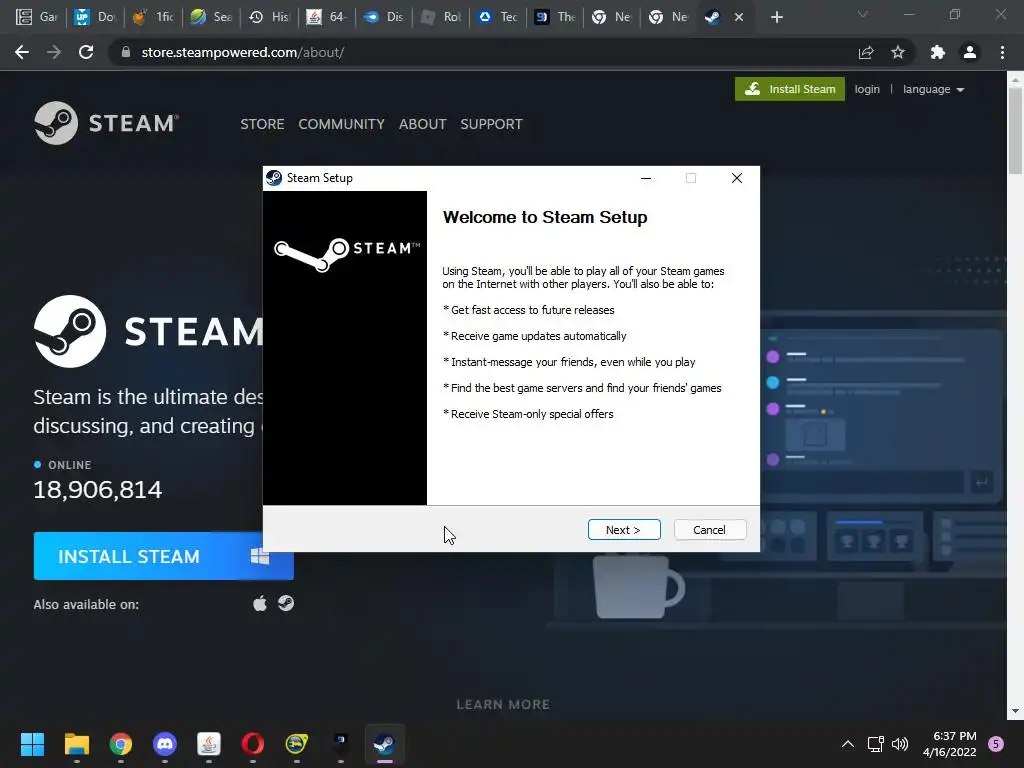Open the Windows Start menu
The width and height of the screenshot is (1024, 768).
[32, 744]
